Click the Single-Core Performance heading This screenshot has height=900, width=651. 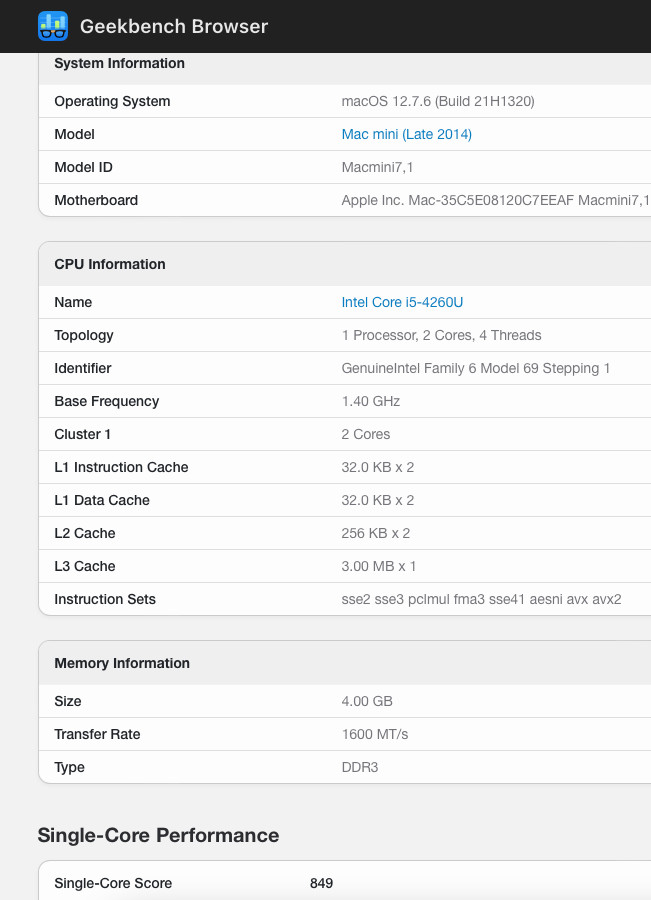pyautogui.click(x=158, y=835)
